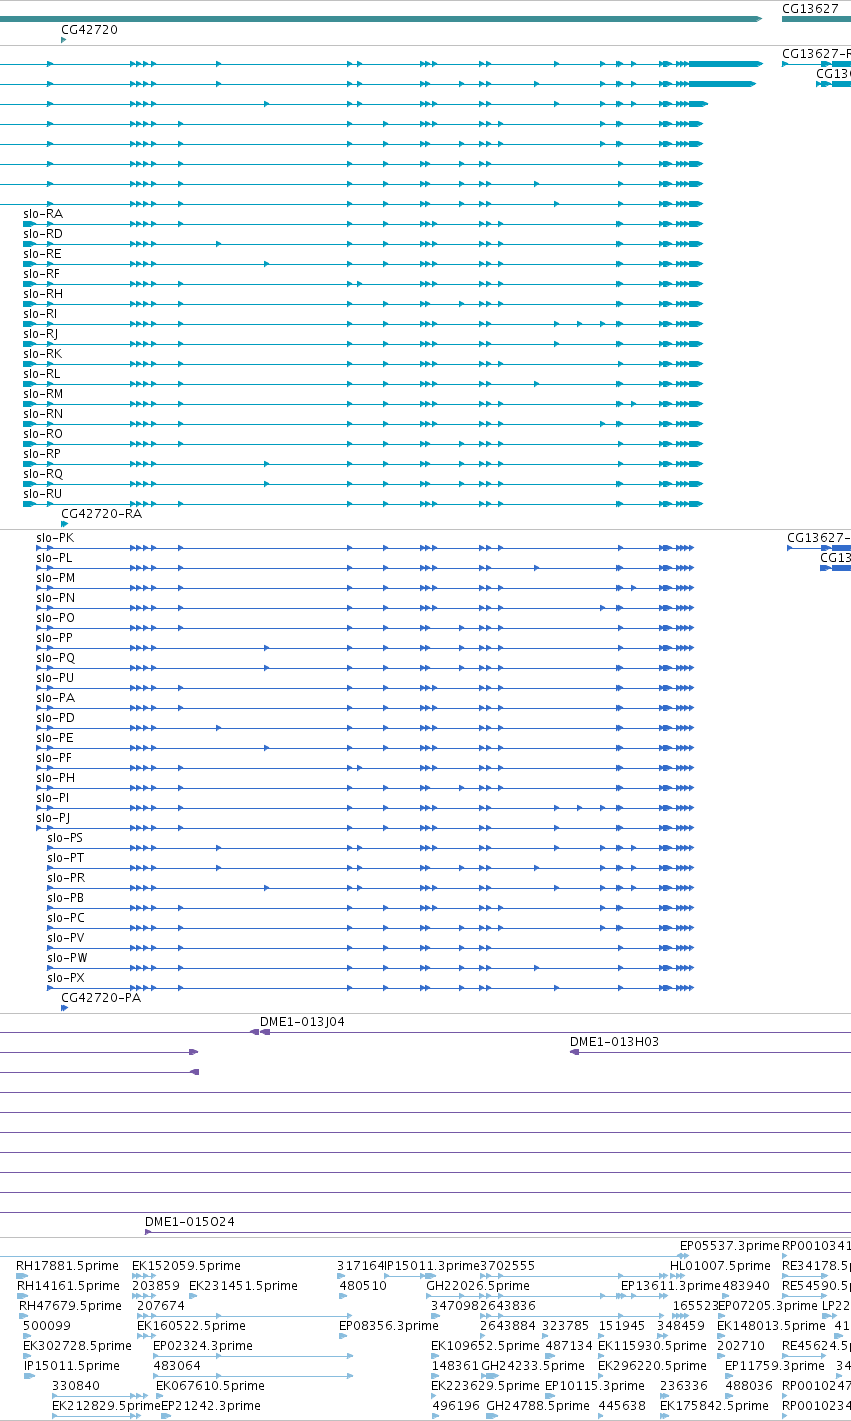Select the slo-PX protein label
Screen dimensions: 851x1421
pyautogui.click(x=66, y=978)
